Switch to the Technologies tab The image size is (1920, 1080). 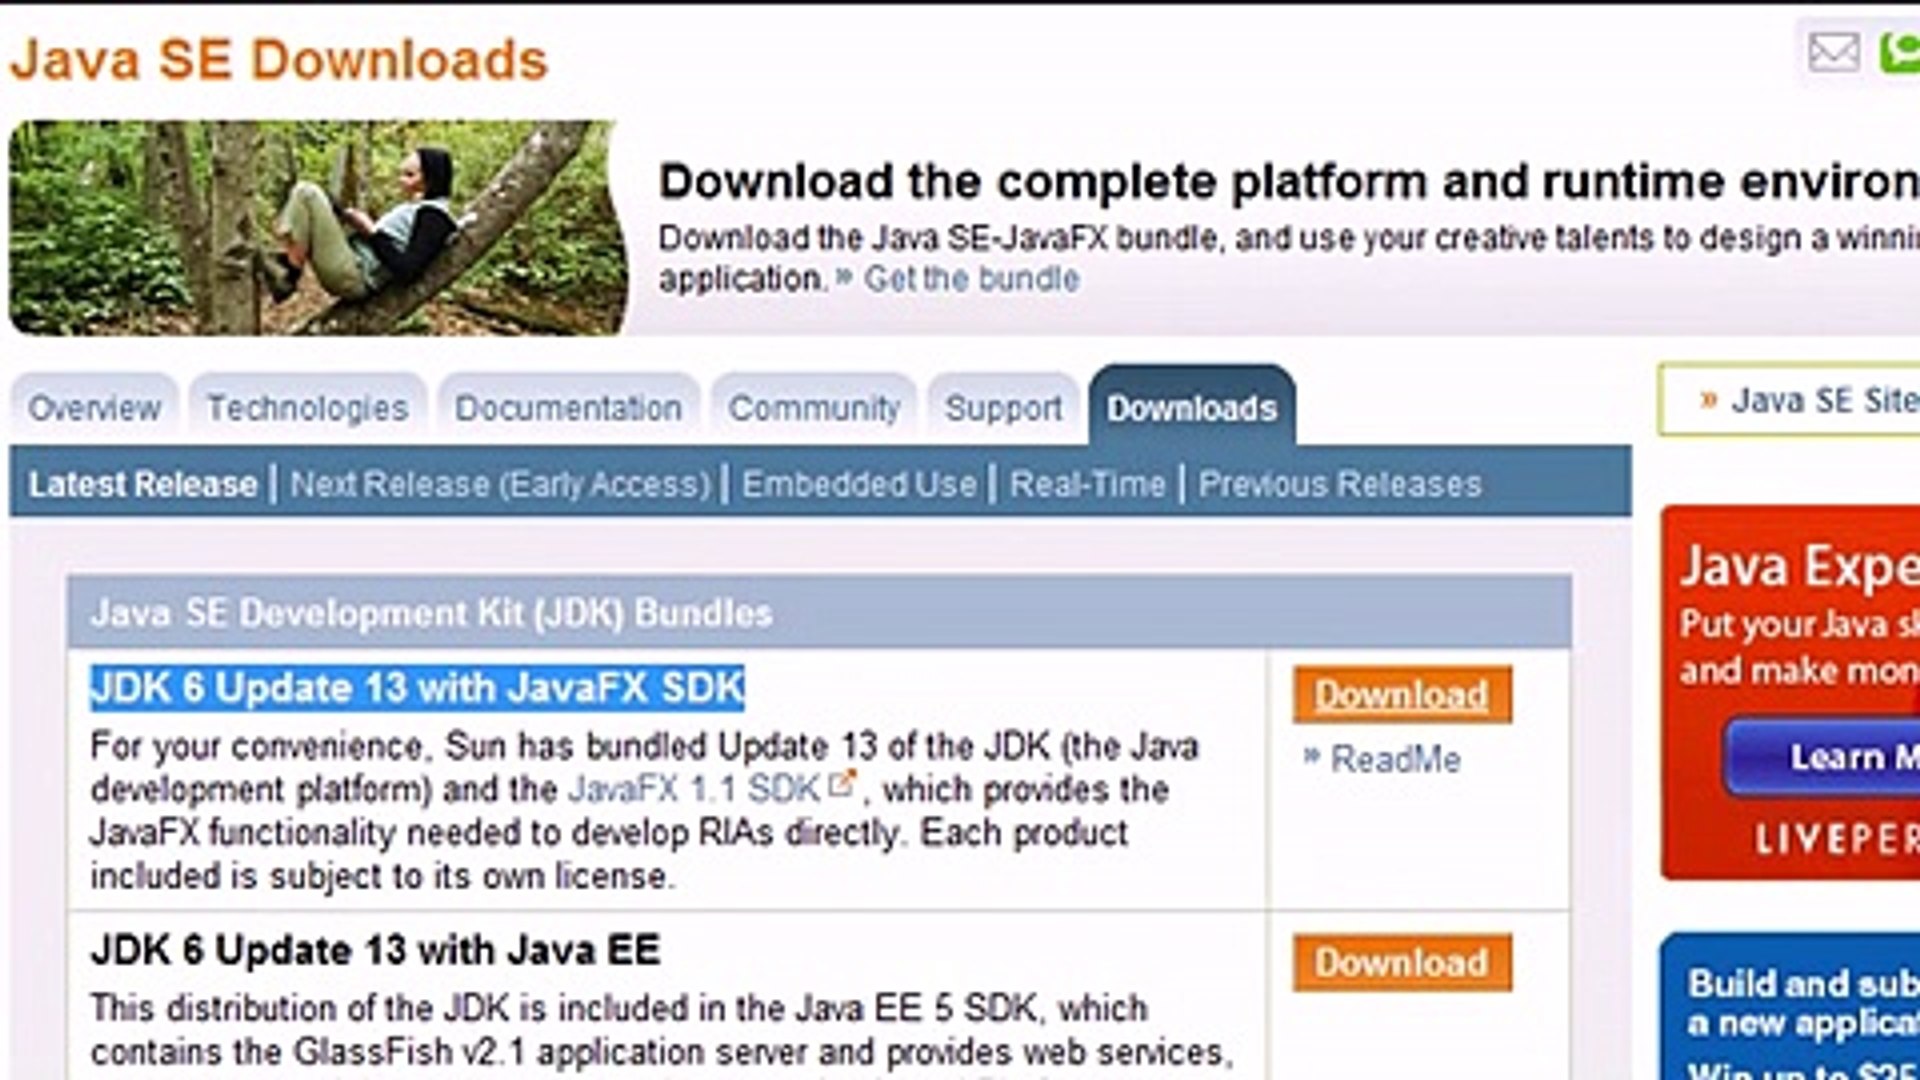tap(307, 408)
